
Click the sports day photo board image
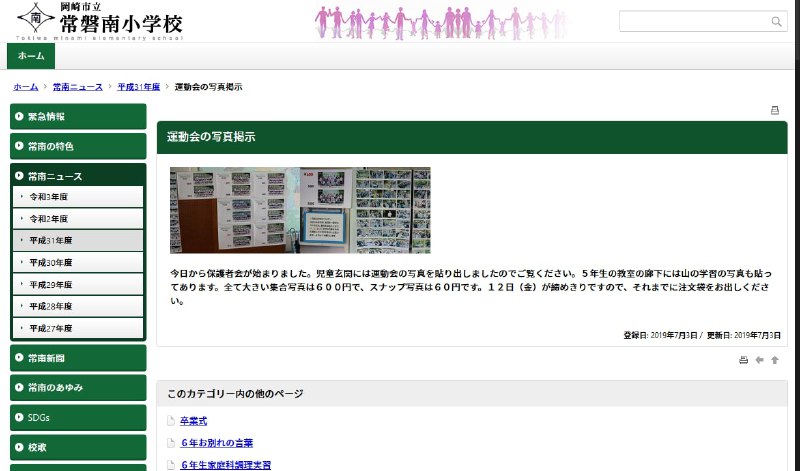[300, 210]
